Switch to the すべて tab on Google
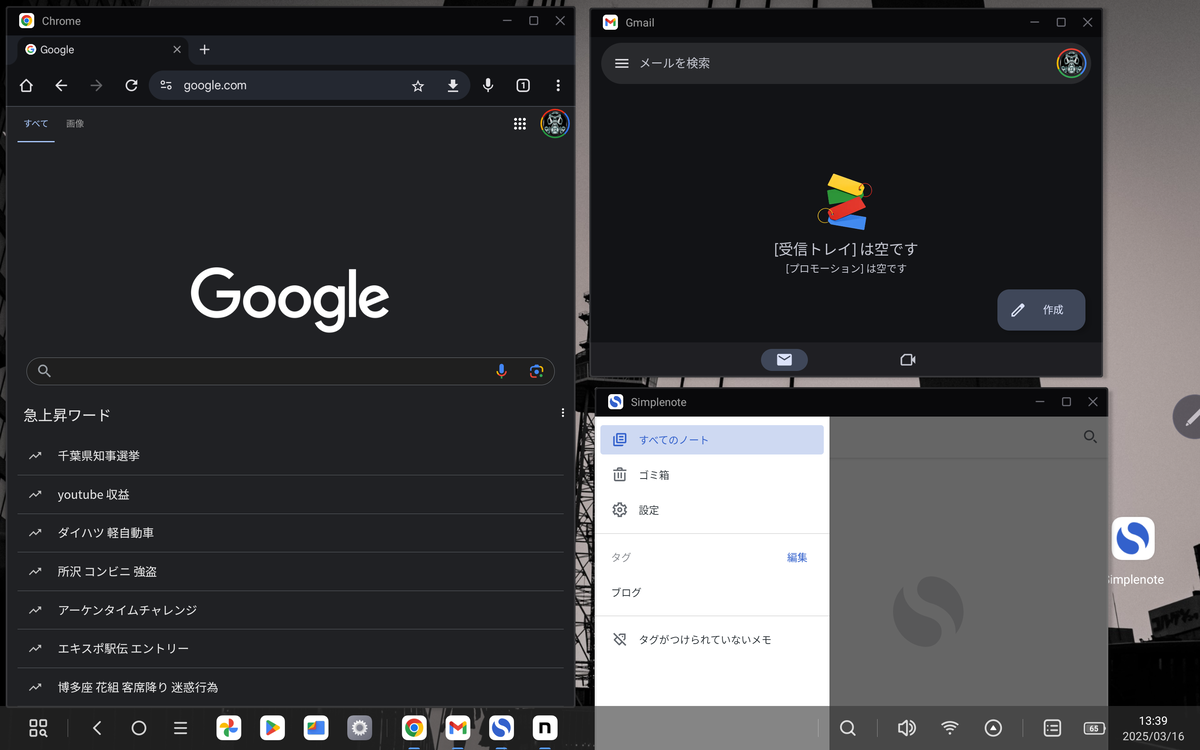Screen dimensions: 1200x750 [36, 124]
